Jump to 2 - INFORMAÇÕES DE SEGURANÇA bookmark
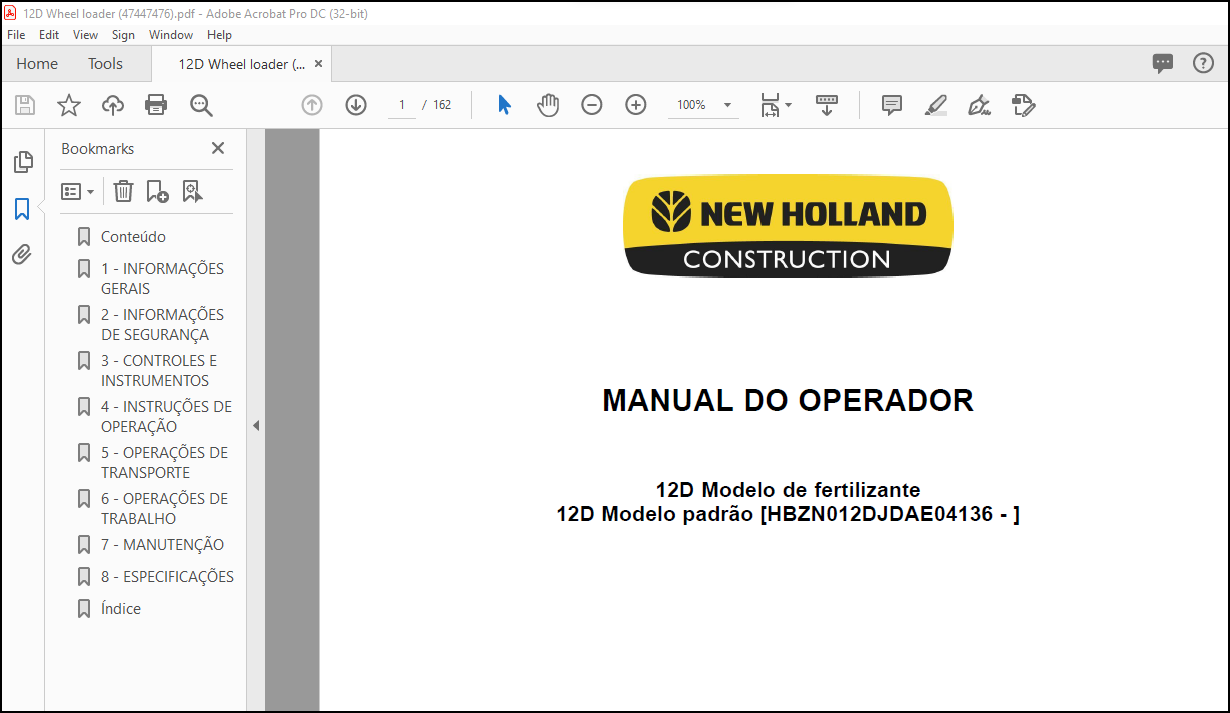The width and height of the screenshot is (1230, 713). pos(162,324)
